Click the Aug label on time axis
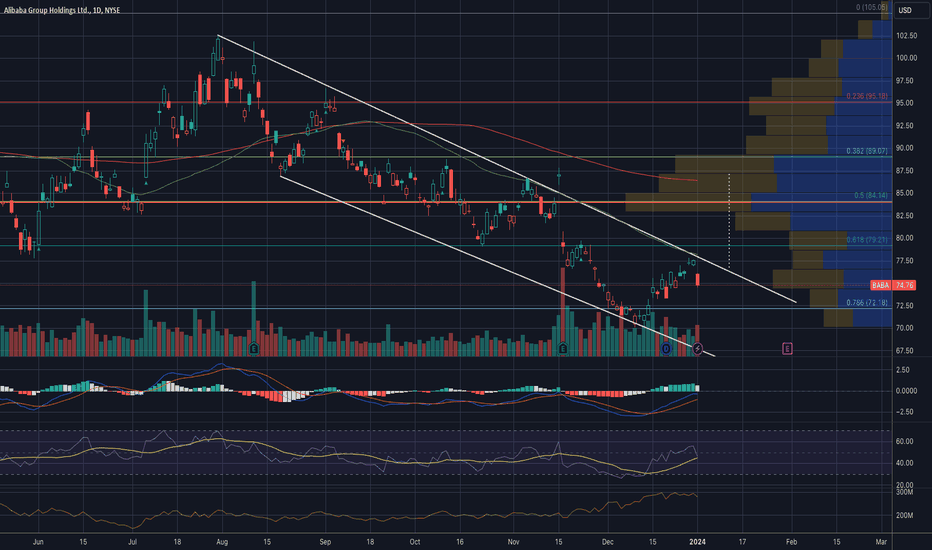The height and width of the screenshot is (550, 932). point(222,542)
